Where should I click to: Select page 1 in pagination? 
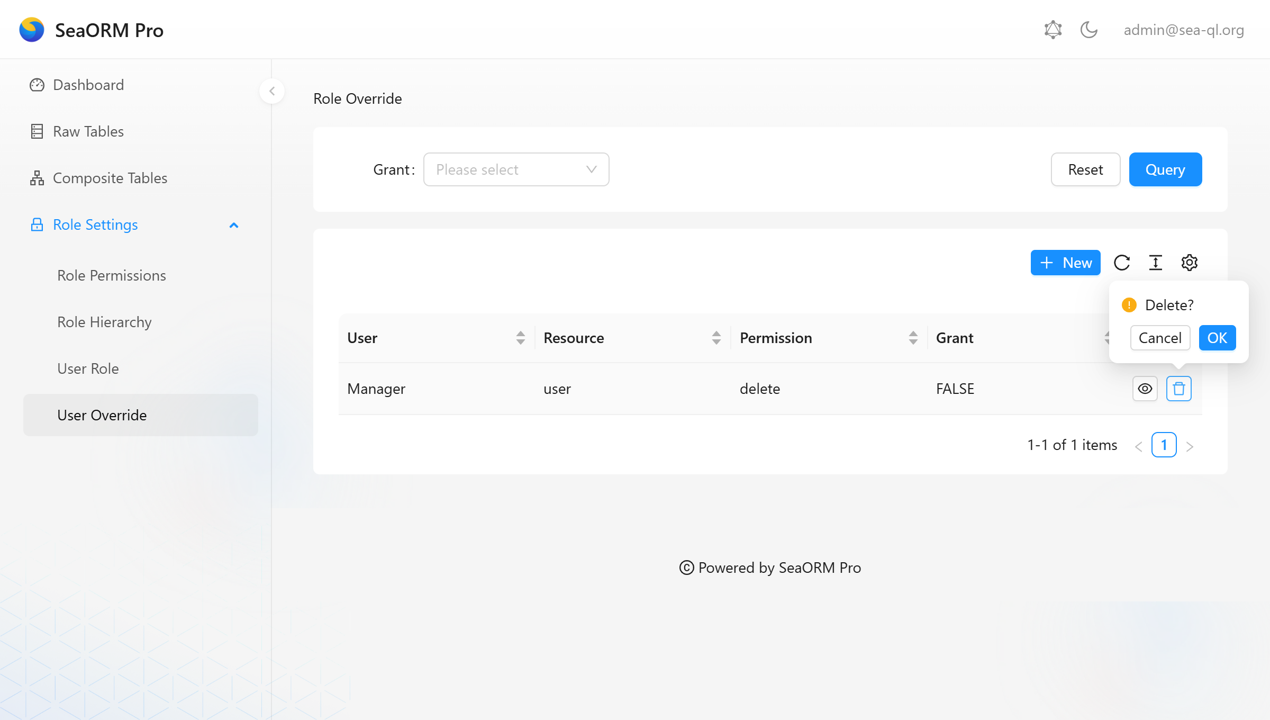1164,445
